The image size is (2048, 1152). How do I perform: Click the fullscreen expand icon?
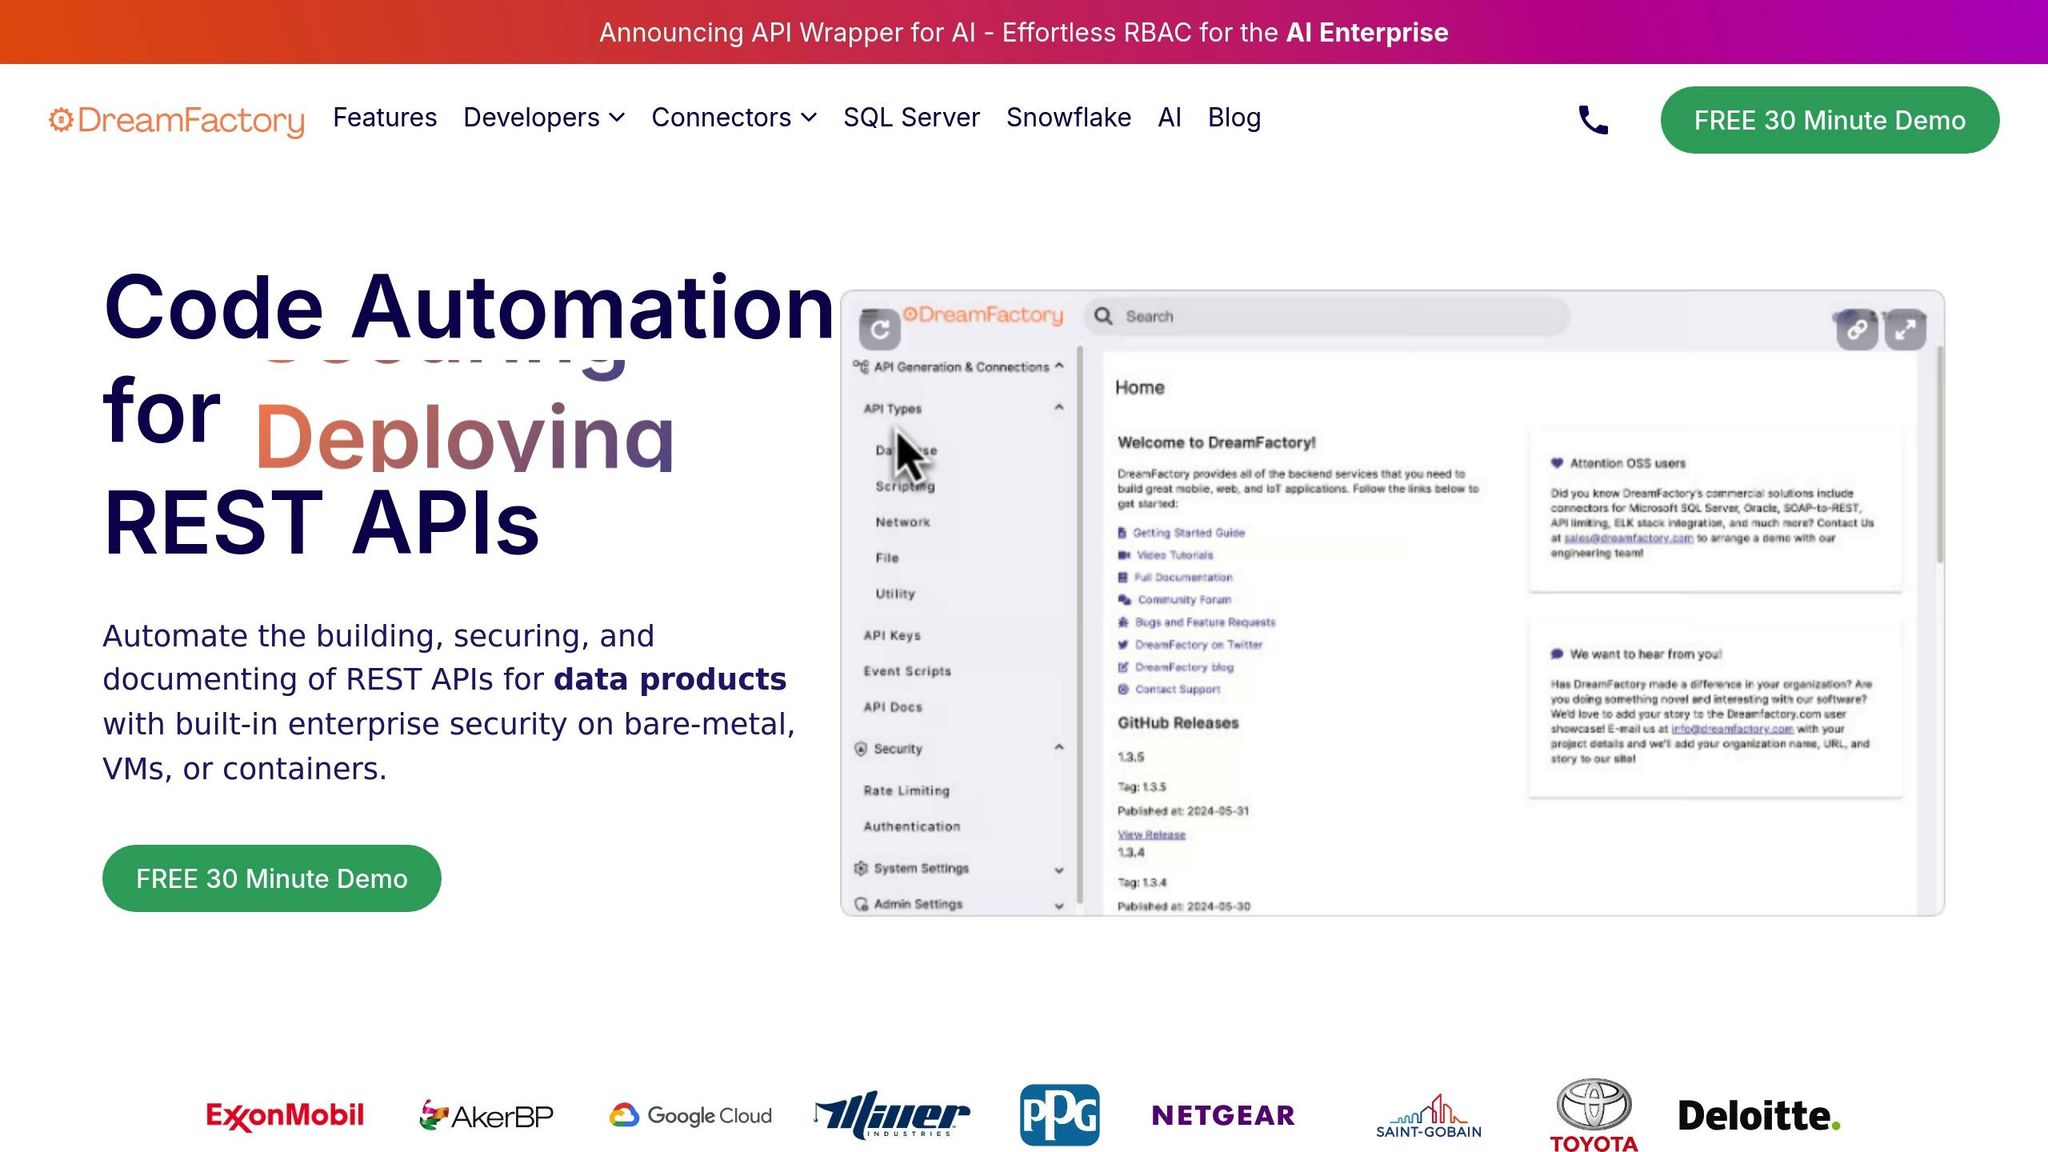(1904, 328)
